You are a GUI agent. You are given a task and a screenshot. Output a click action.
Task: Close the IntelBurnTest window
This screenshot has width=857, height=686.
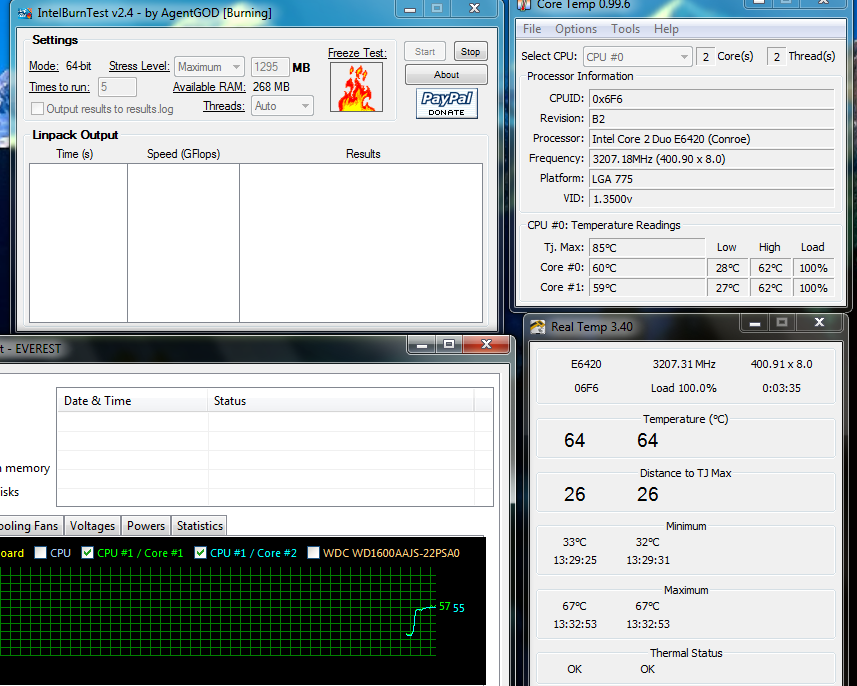[474, 9]
